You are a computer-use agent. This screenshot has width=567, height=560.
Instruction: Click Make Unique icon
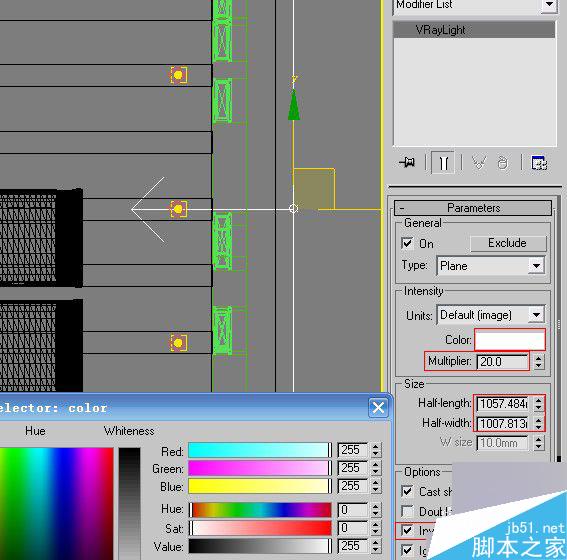[x=479, y=163]
